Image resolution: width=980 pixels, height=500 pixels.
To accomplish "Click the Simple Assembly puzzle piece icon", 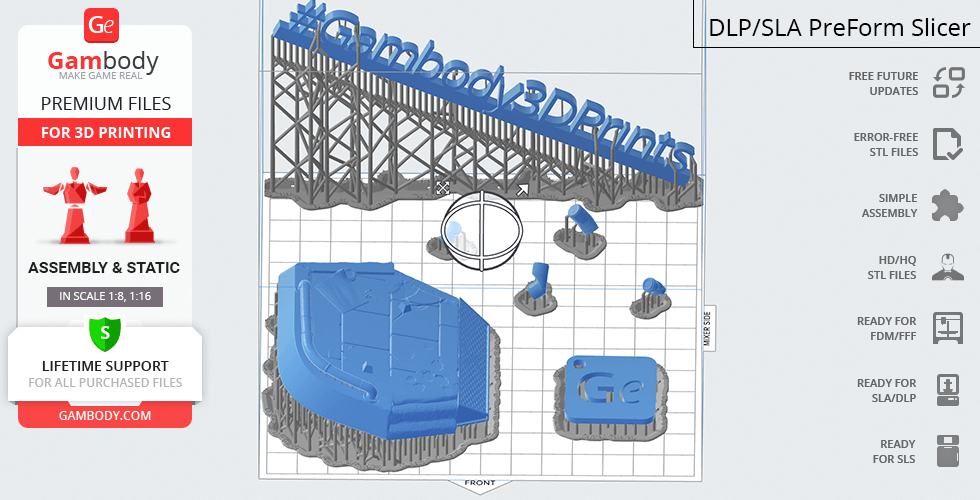I will [x=947, y=205].
